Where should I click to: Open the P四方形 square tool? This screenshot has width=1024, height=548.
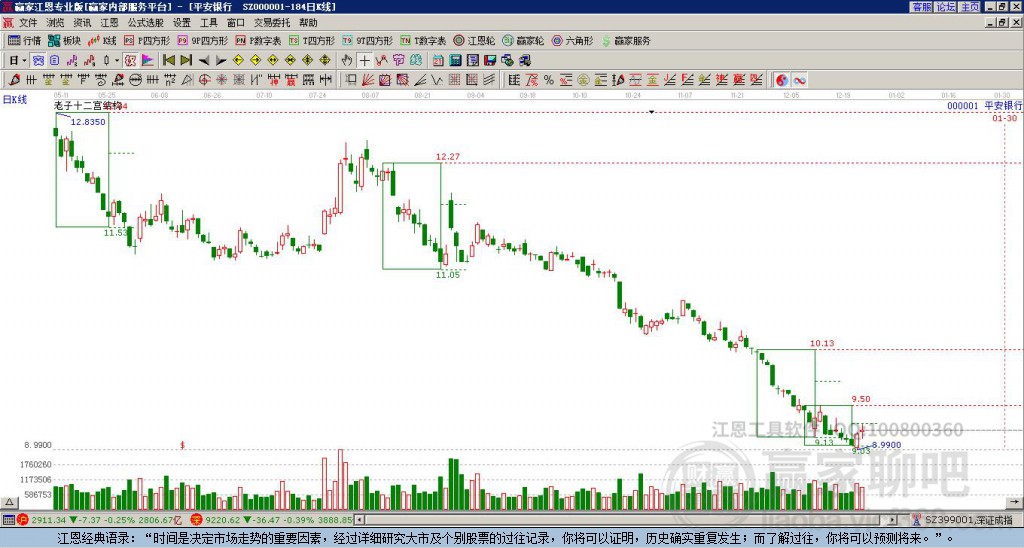click(146, 40)
